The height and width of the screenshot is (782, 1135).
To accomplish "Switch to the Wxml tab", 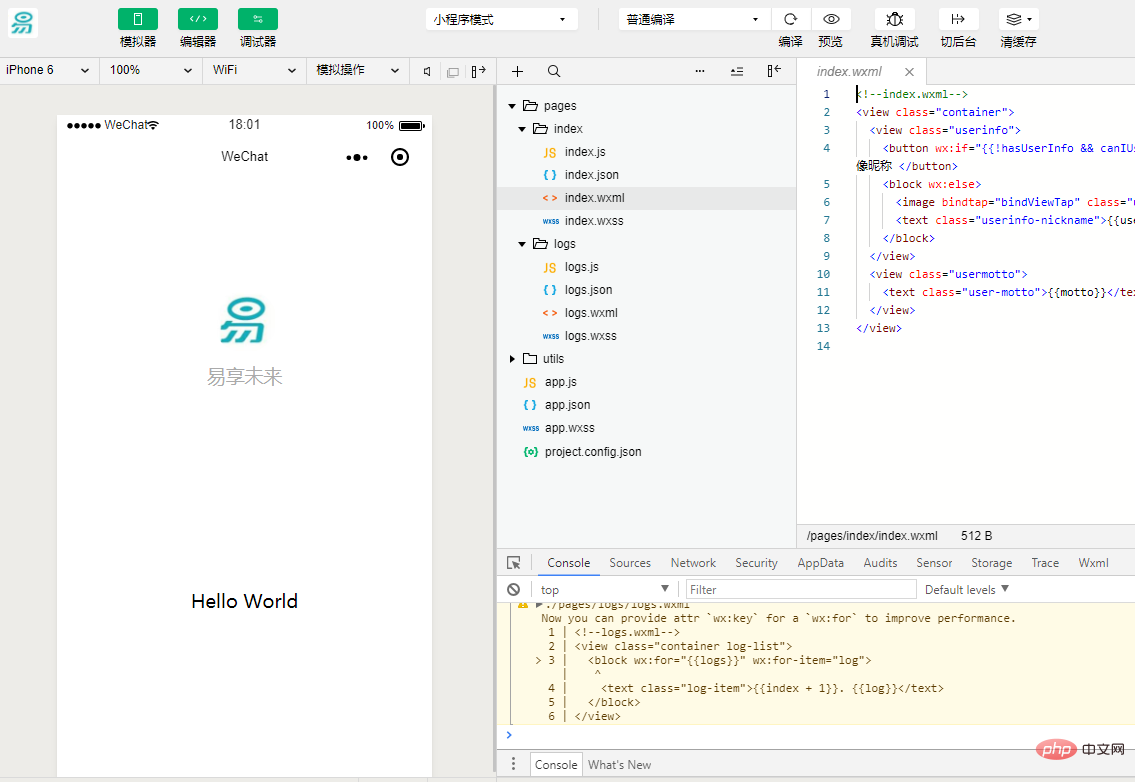I will pyautogui.click(x=1093, y=563).
